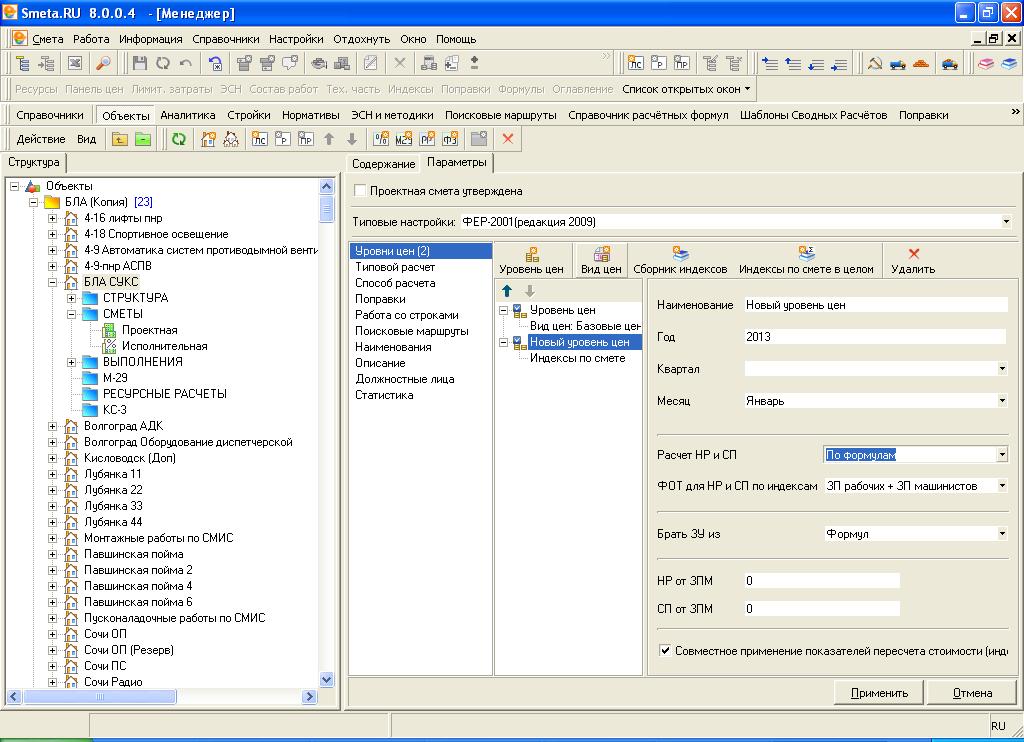
Task: Click the Применить button
Action: coord(879,693)
